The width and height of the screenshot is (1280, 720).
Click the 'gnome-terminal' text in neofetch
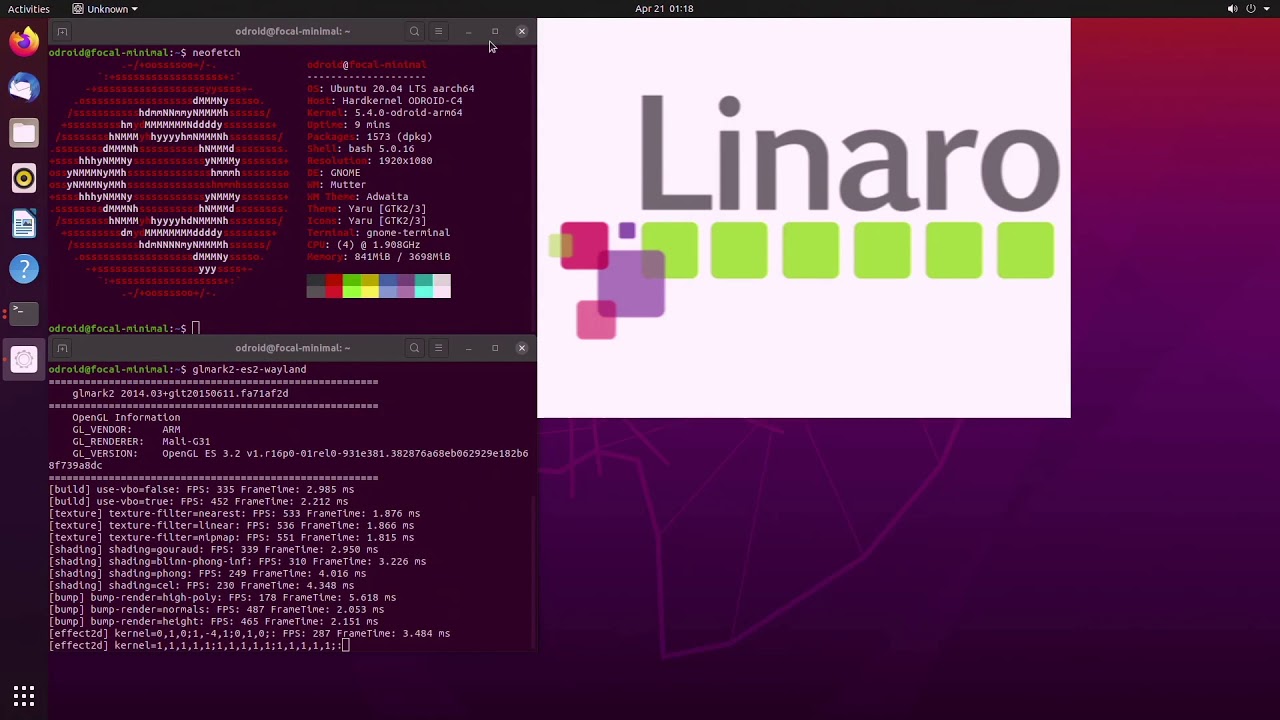pyautogui.click(x=408, y=232)
